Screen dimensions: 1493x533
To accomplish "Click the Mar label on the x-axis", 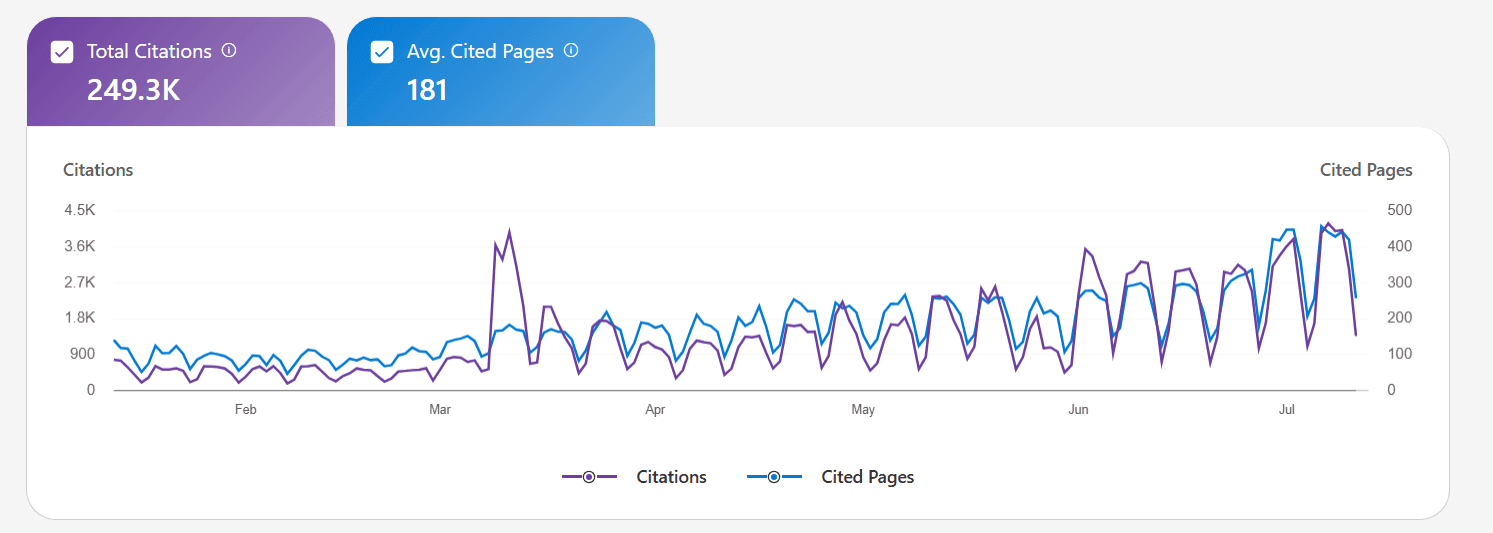I will pos(440,410).
